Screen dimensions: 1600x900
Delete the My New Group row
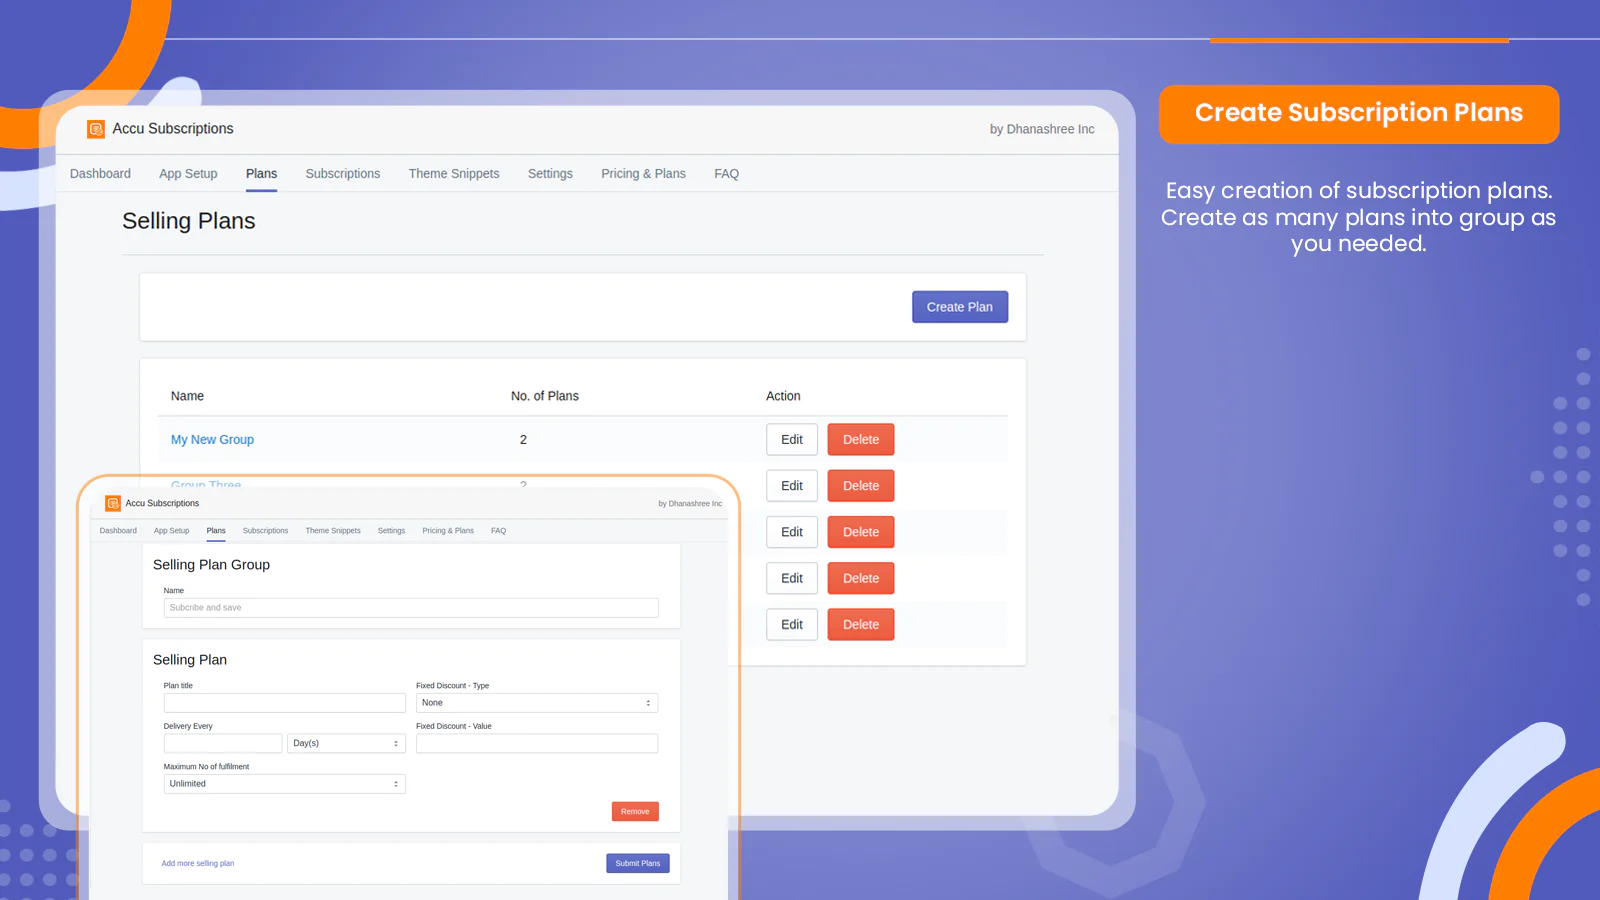(861, 440)
